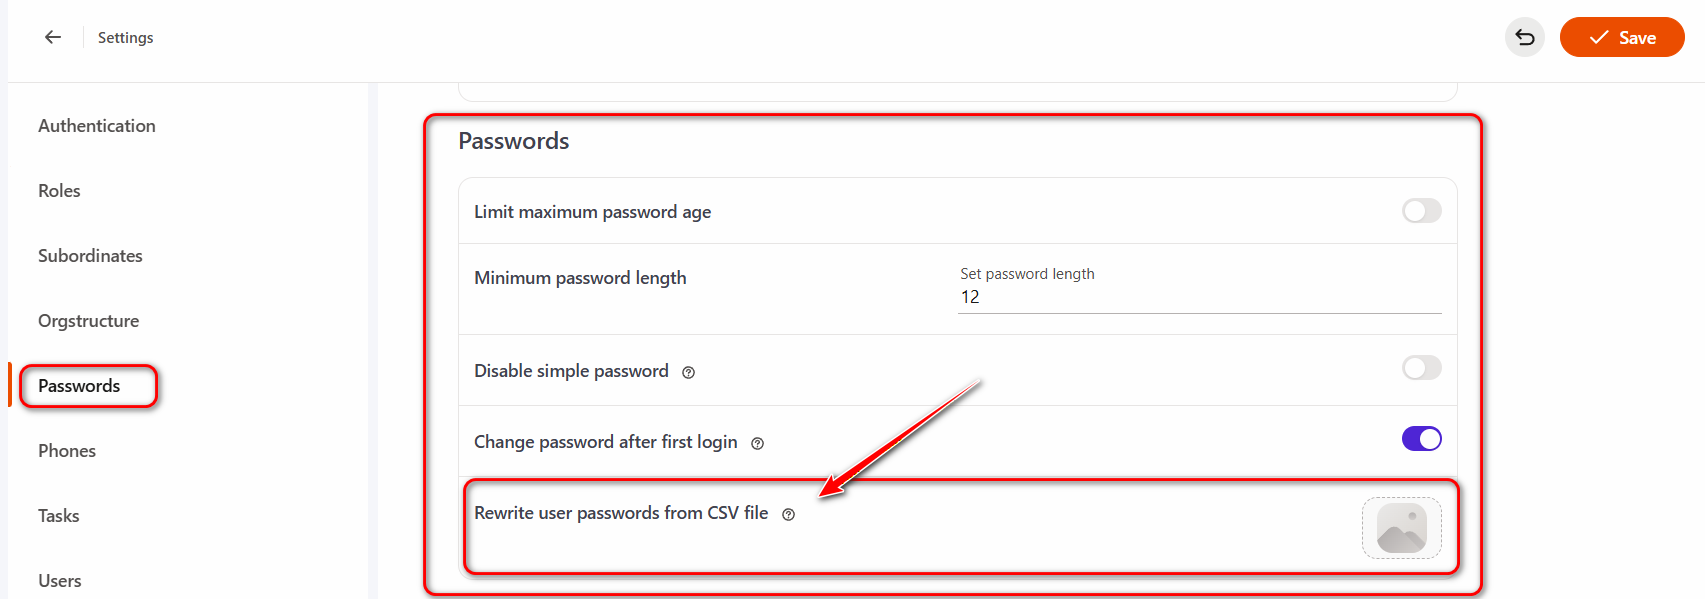Screen dimensions: 1705x599
Task: Click the undo changes icon
Action: tap(1524, 37)
